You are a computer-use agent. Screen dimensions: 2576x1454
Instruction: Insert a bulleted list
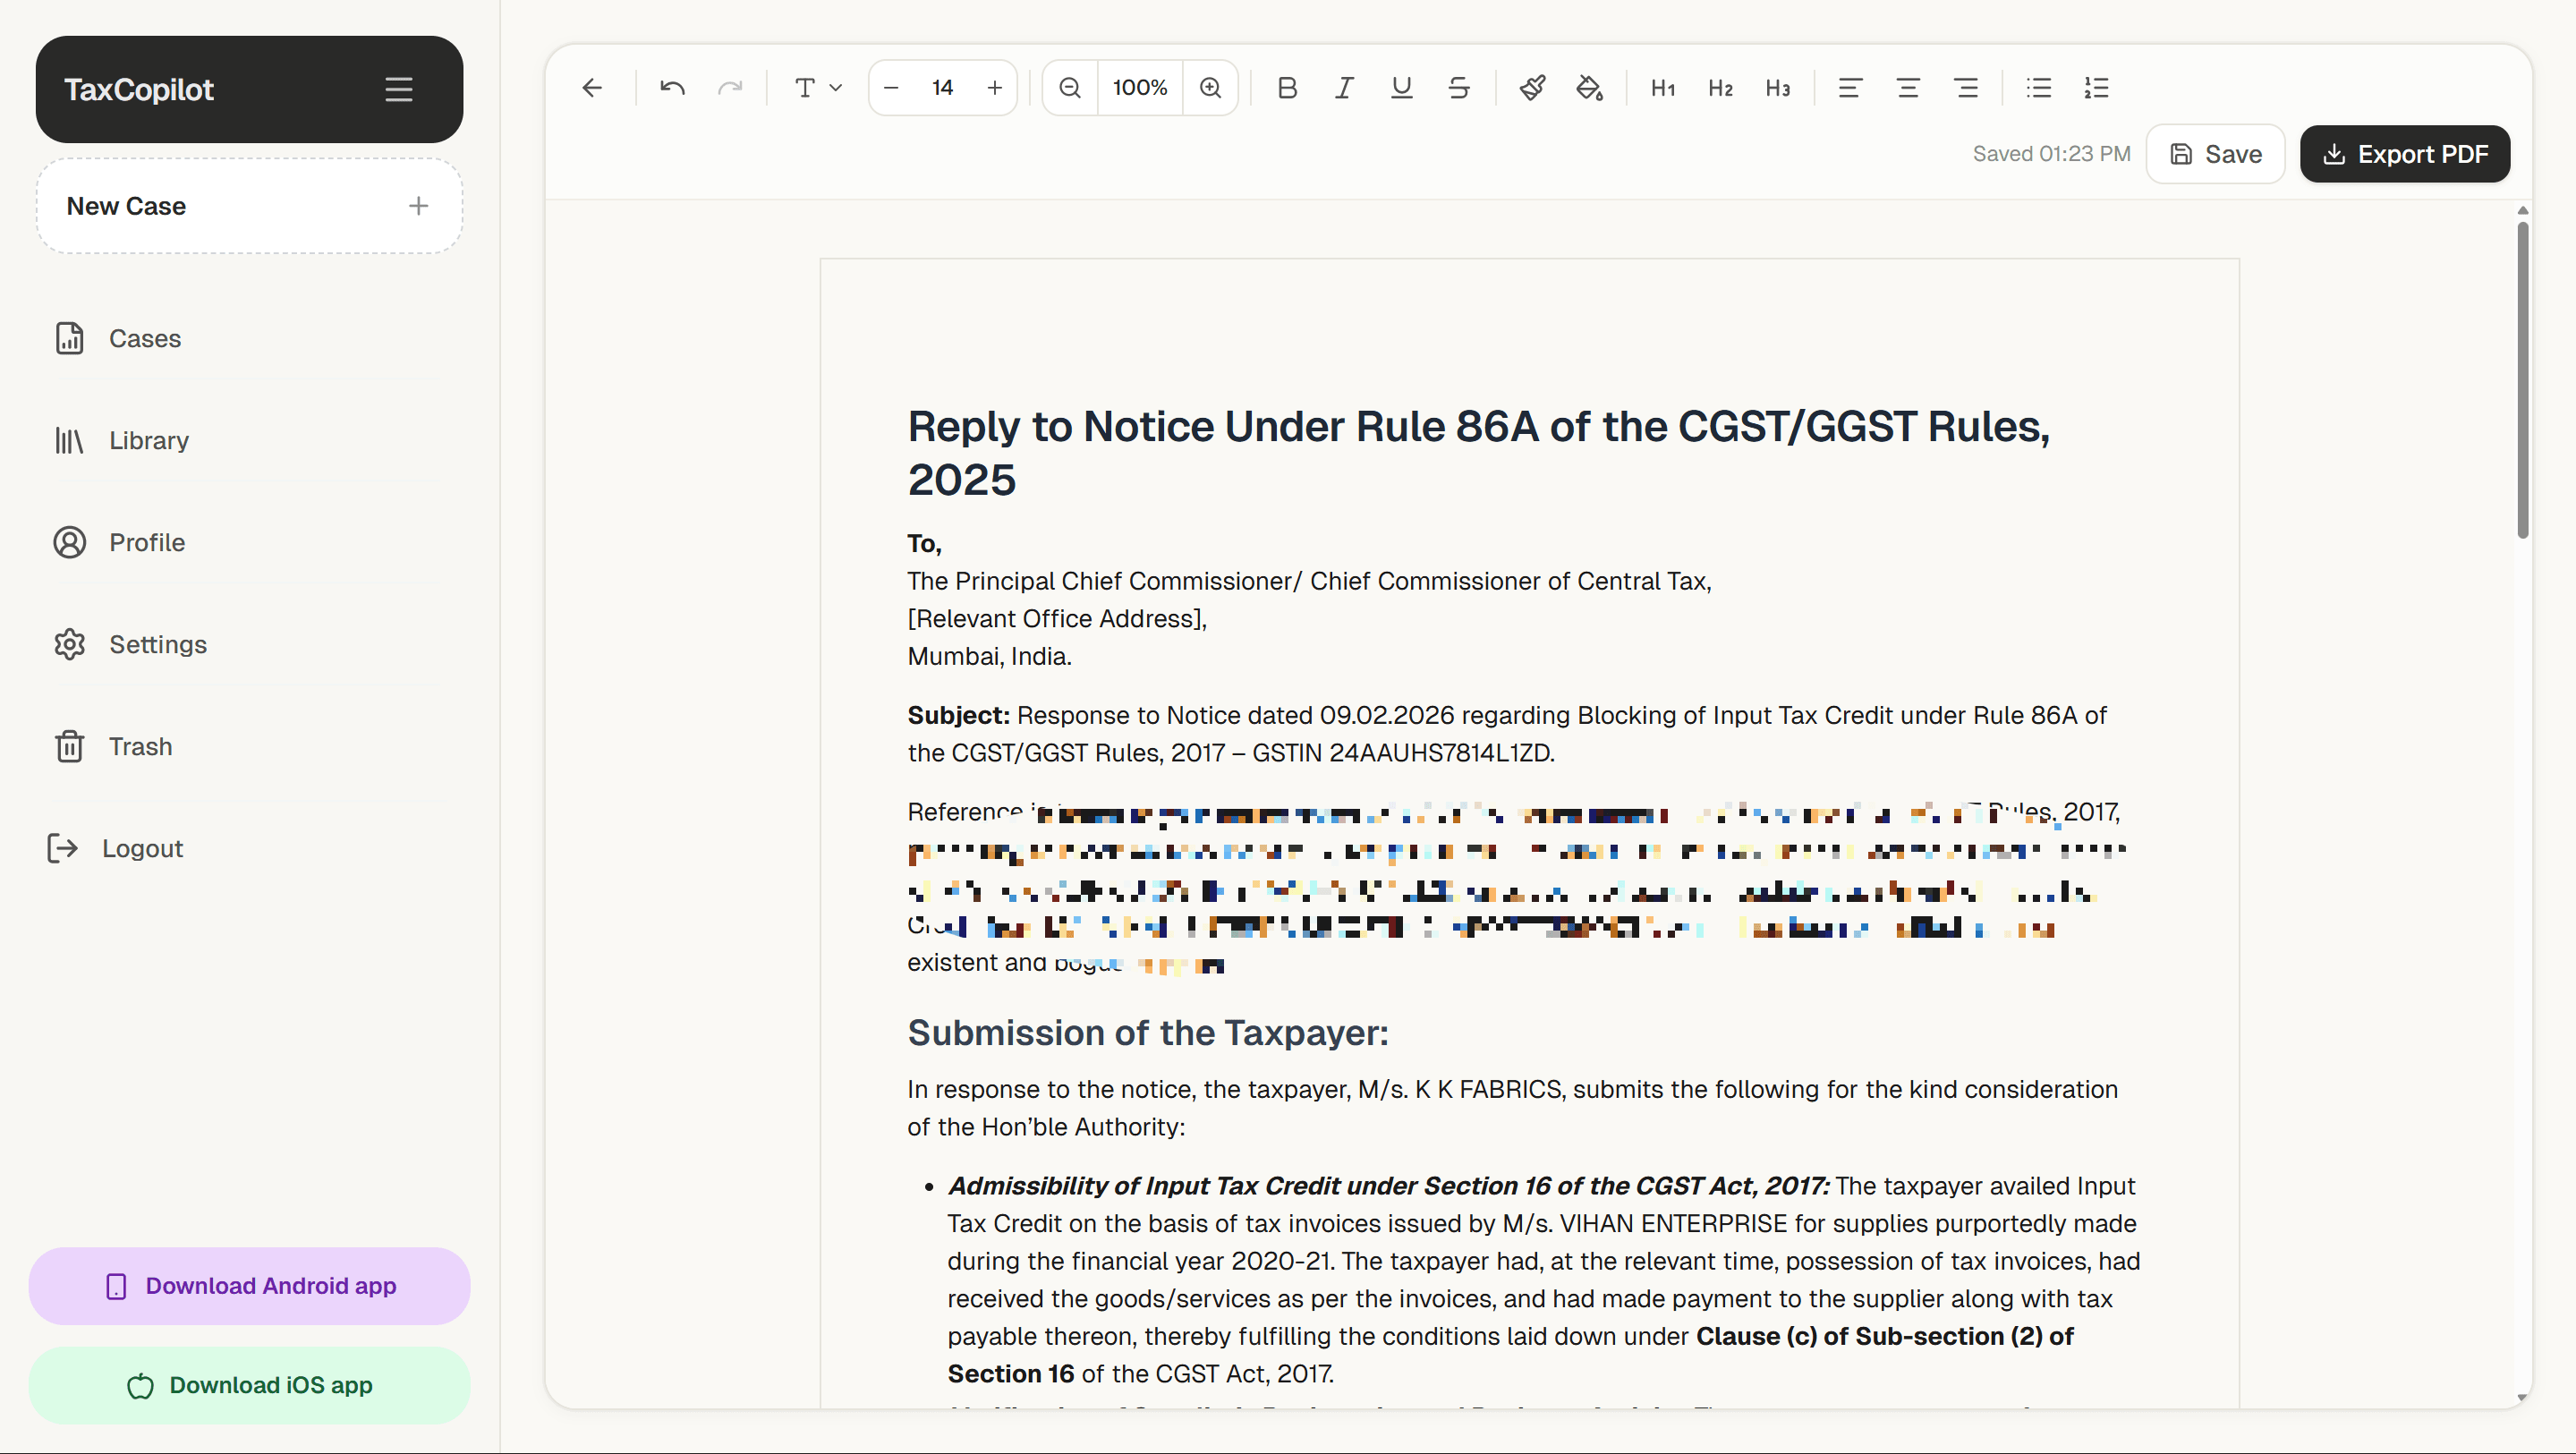2039,88
